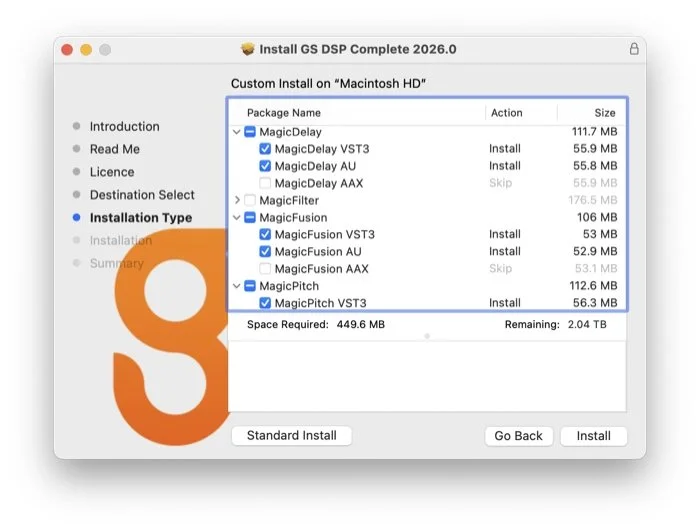The width and height of the screenshot is (700, 530).
Task: Click the 111.7 MB size value
Action: point(595,132)
